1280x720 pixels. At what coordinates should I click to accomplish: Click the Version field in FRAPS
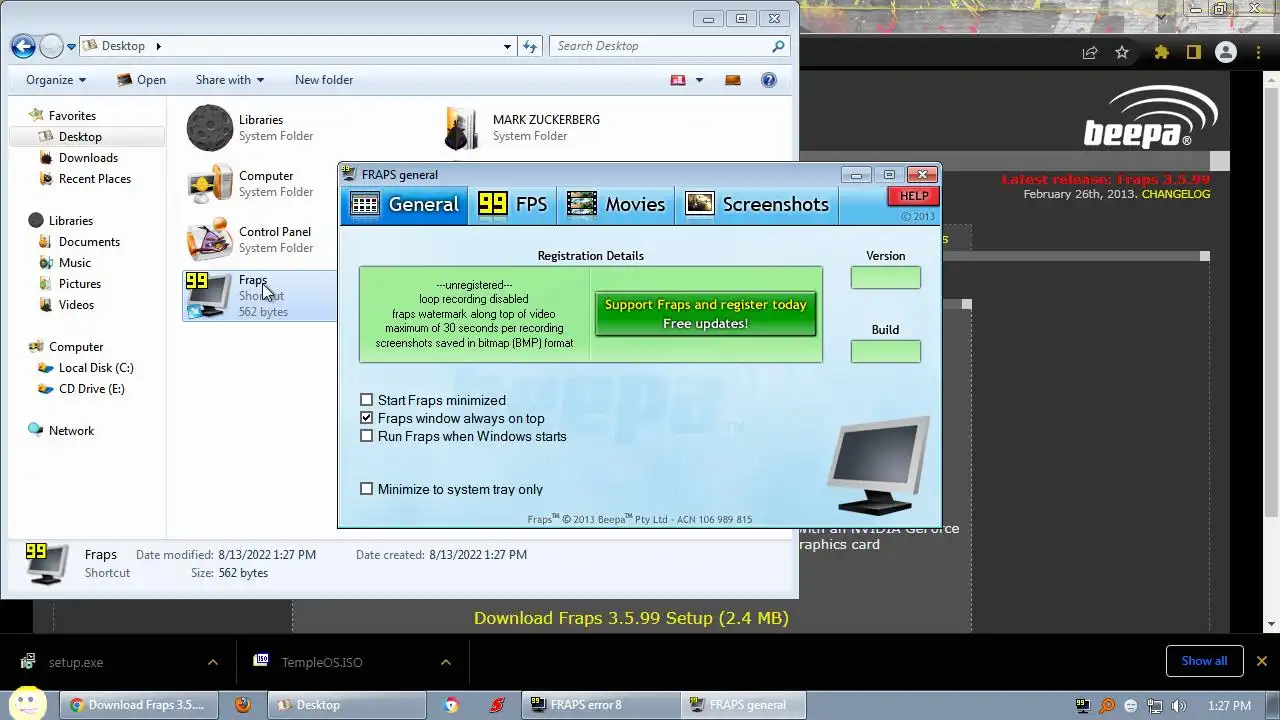click(885, 278)
